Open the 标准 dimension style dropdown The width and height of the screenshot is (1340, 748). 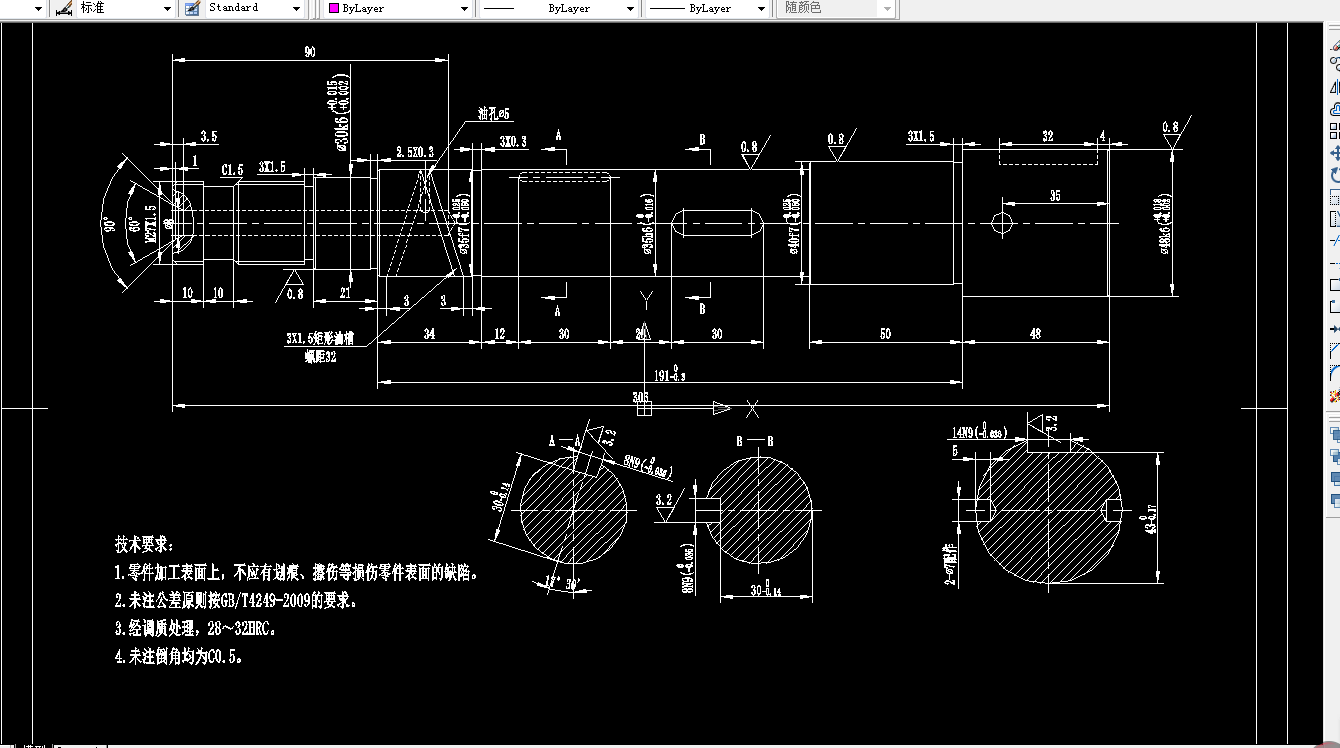tap(126, 8)
